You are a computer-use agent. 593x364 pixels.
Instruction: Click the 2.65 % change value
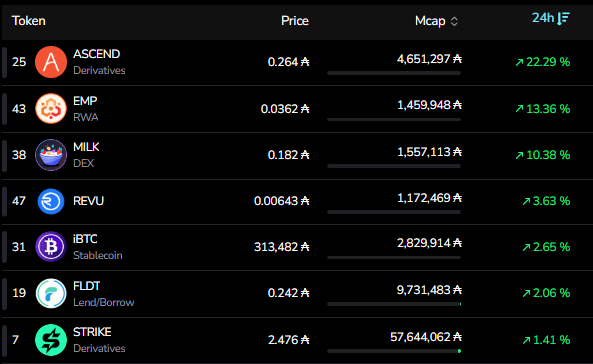(546, 247)
